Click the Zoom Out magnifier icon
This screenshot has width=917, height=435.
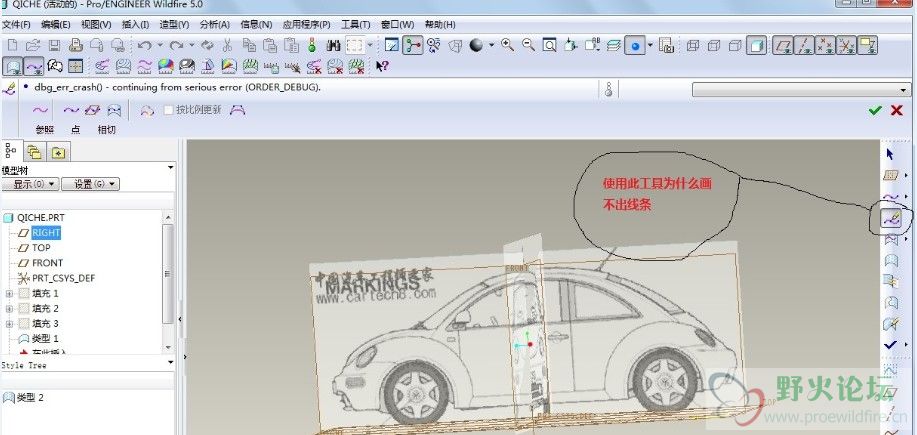(528, 45)
